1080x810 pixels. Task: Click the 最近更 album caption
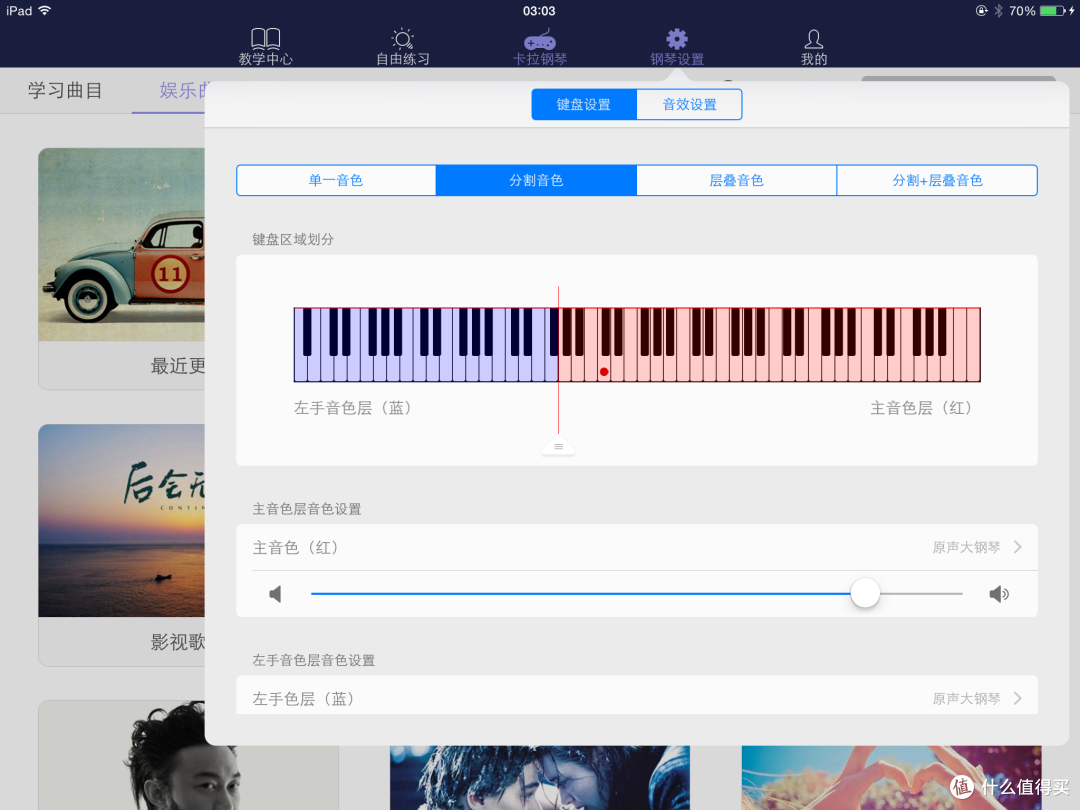coord(178,366)
